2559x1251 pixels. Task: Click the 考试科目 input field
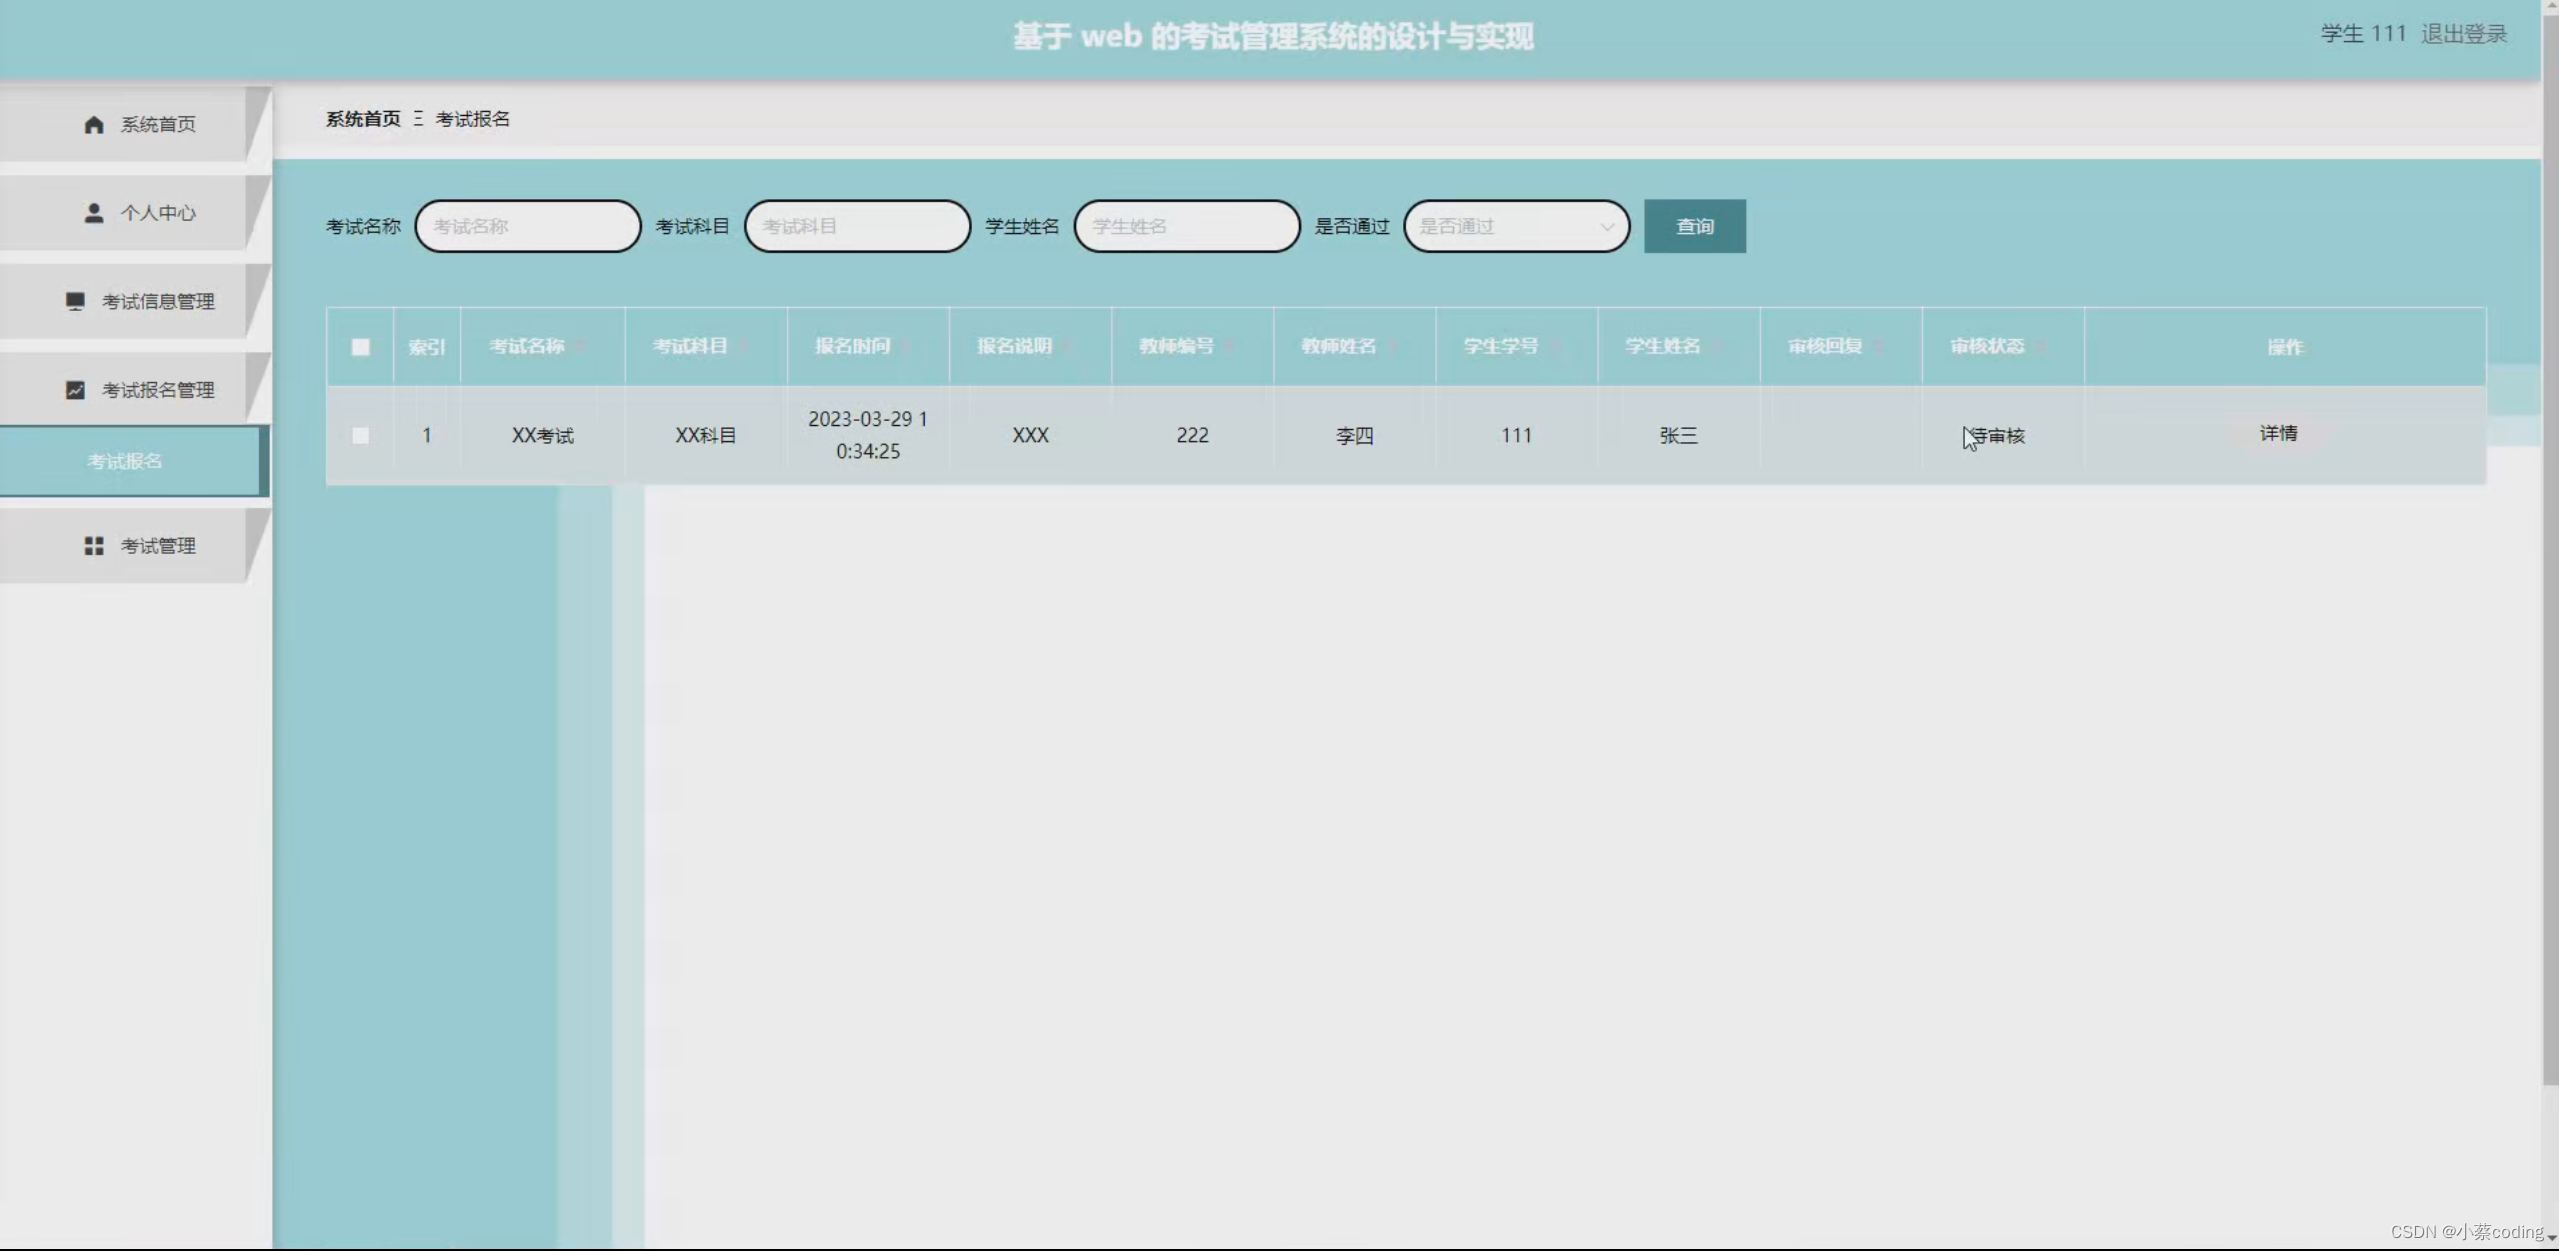pyautogui.click(x=857, y=225)
